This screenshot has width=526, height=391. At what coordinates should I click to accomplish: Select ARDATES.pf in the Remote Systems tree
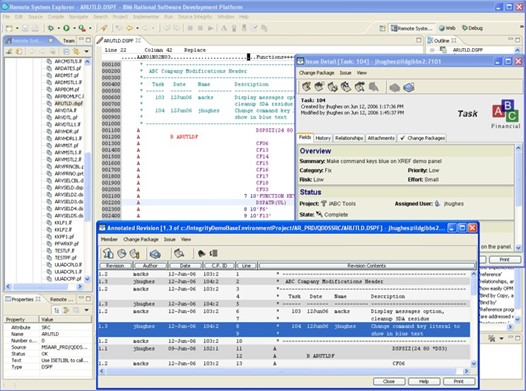[x=67, y=68]
